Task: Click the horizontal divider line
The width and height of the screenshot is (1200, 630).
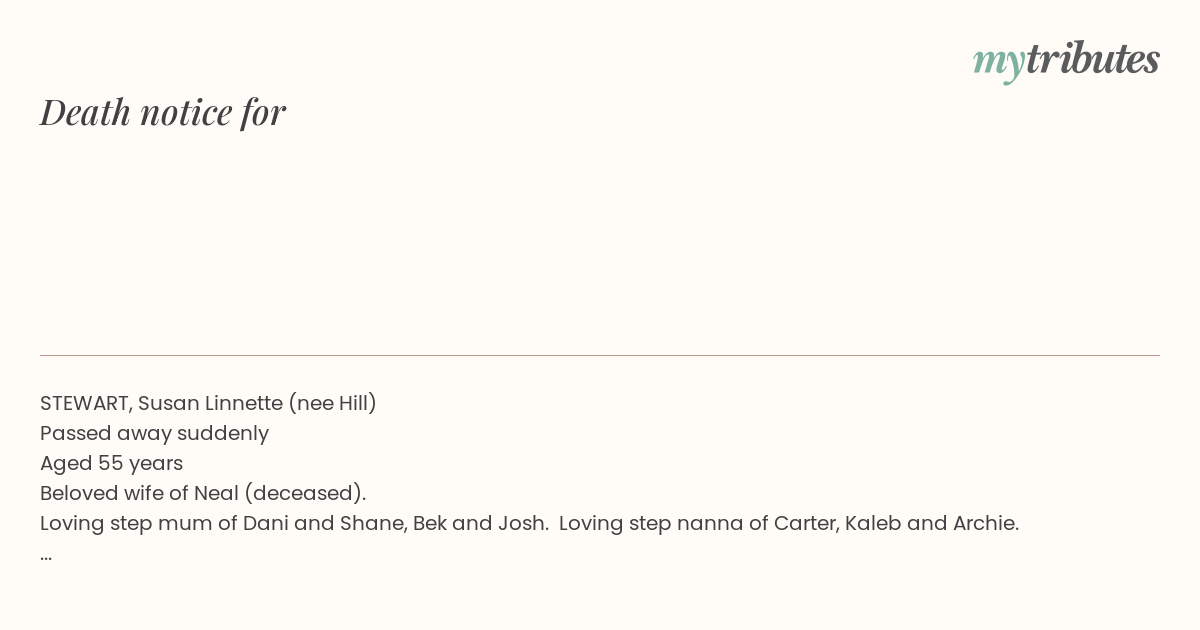Action: pos(600,355)
